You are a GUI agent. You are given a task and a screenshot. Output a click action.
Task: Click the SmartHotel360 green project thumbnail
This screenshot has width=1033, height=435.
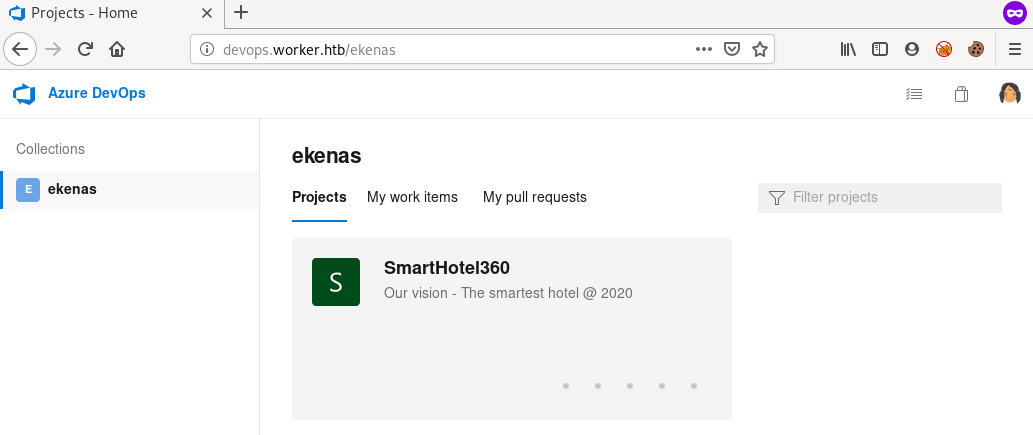(336, 282)
